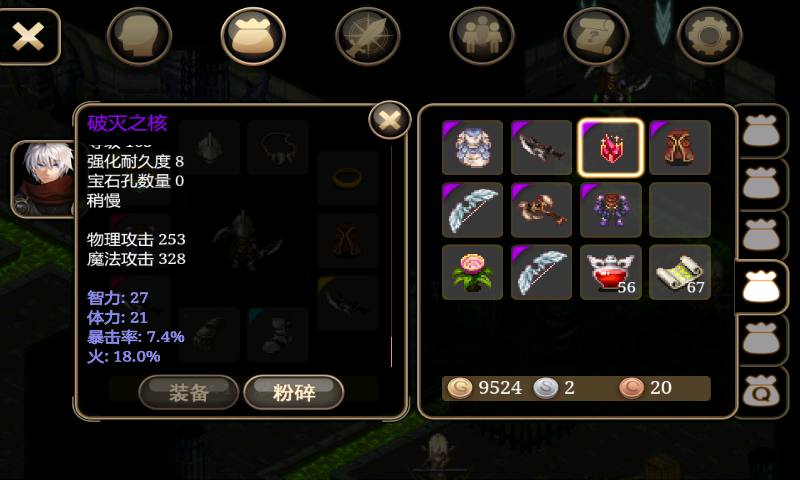Open the character profile head icon
Screen dimensions: 800x480
pyautogui.click(x=139, y=36)
